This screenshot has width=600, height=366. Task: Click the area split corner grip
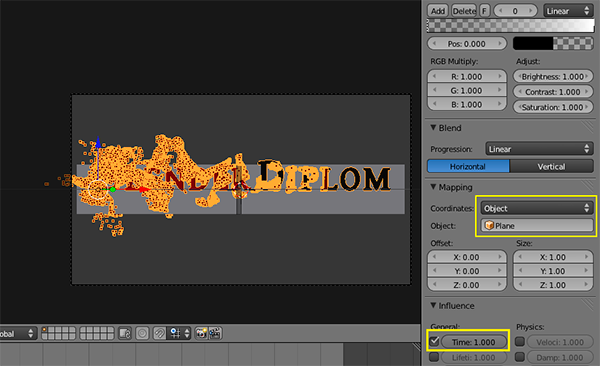(416, 347)
